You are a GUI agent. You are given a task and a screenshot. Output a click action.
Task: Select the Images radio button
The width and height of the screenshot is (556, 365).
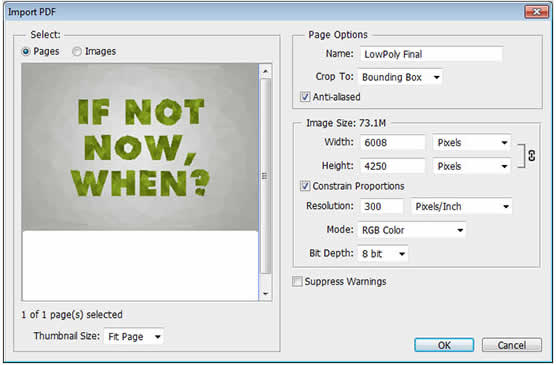[x=77, y=52]
